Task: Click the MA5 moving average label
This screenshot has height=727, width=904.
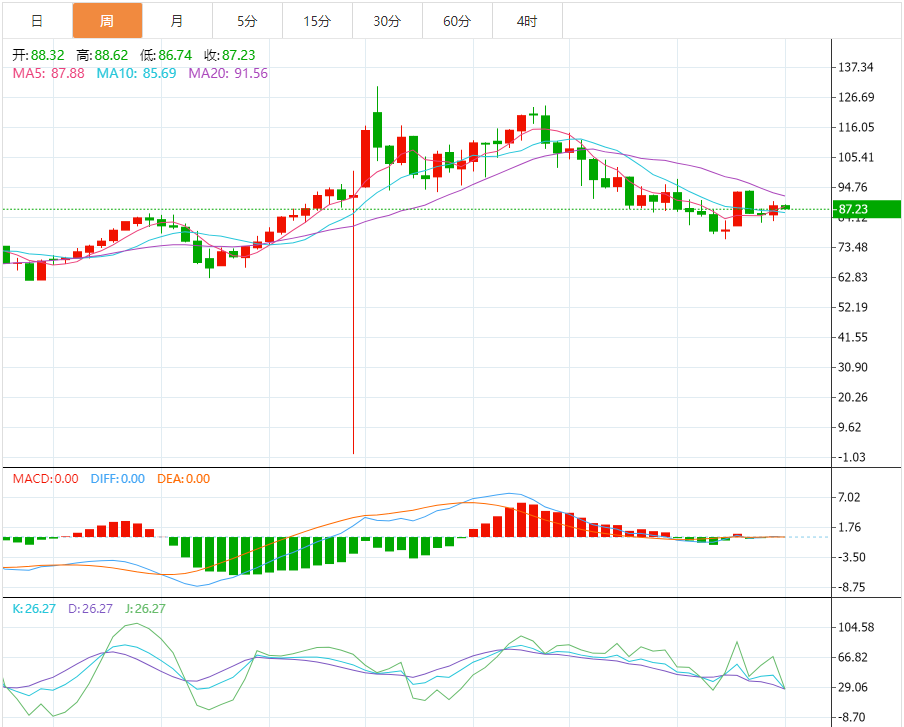Action: coord(48,73)
